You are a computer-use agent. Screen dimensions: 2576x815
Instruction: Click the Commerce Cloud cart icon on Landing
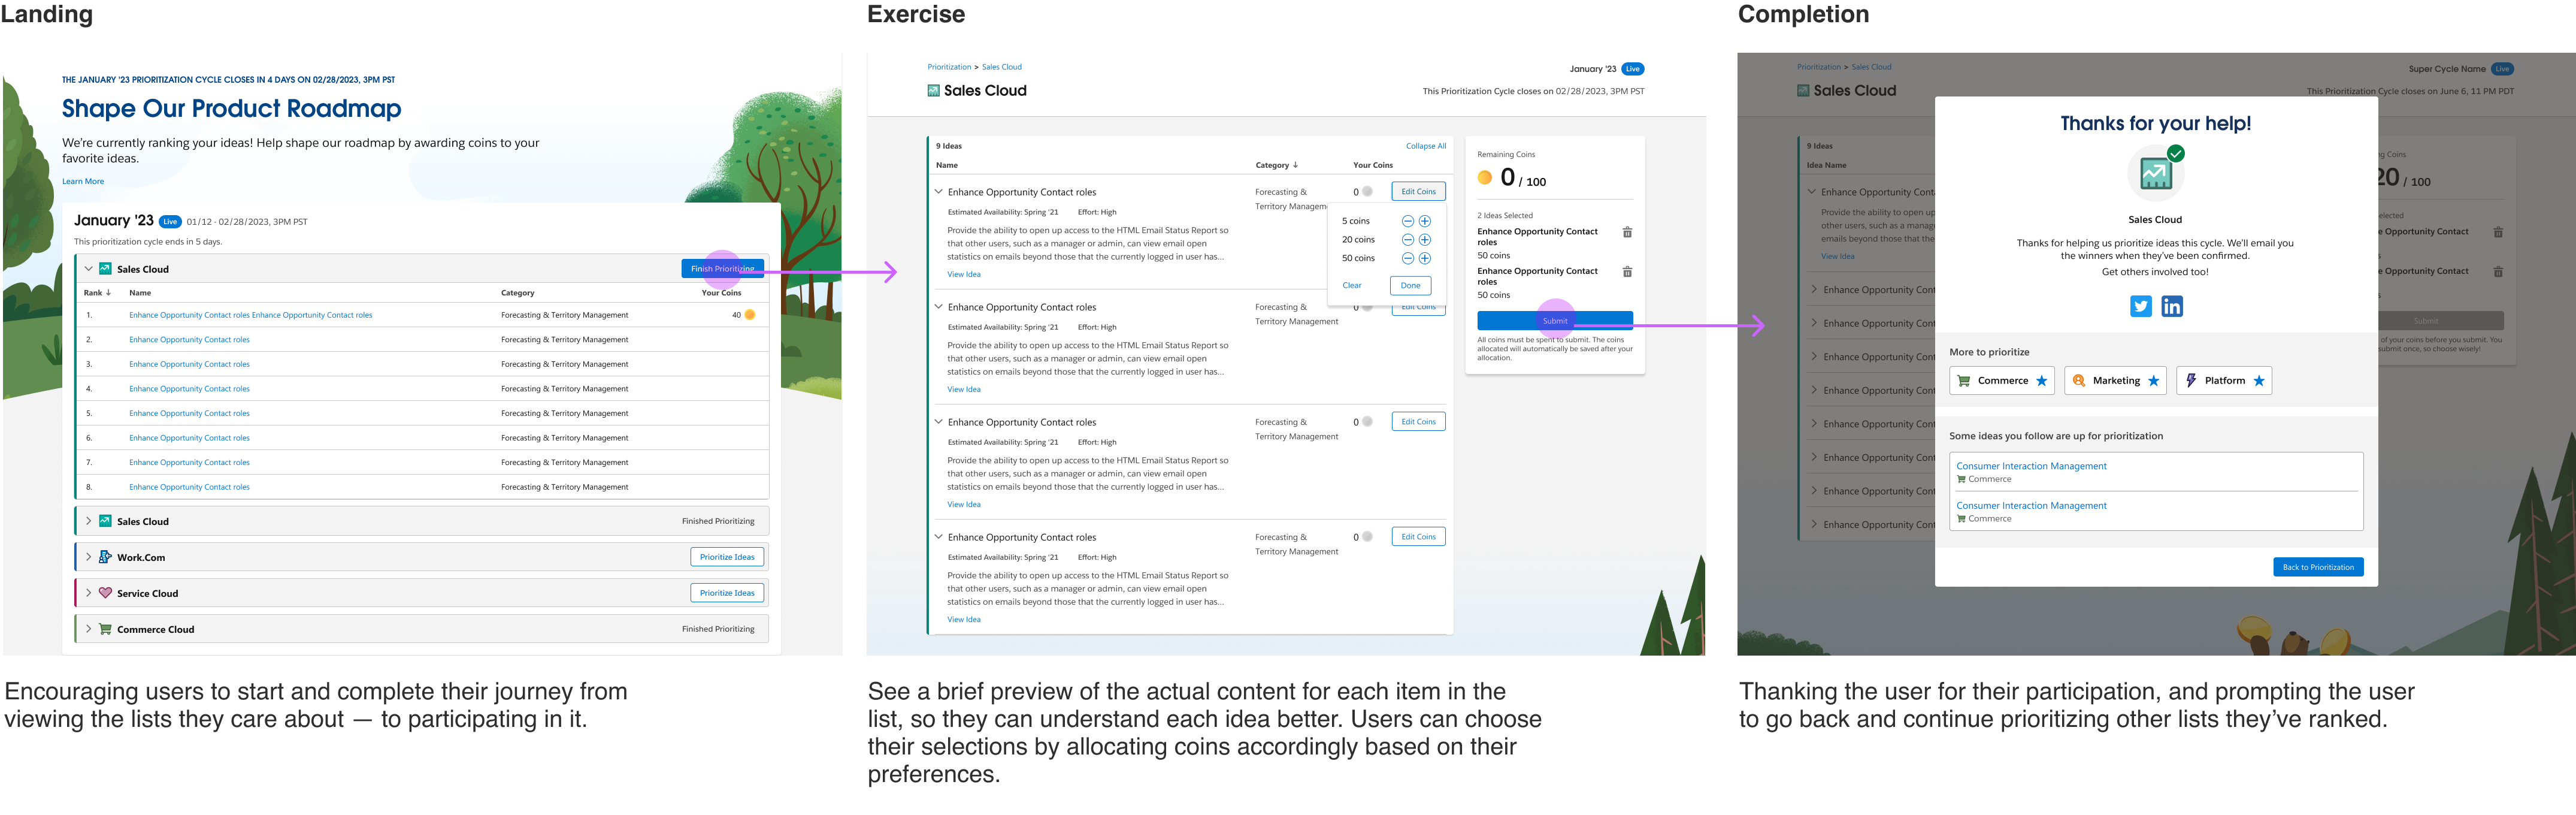pos(105,629)
